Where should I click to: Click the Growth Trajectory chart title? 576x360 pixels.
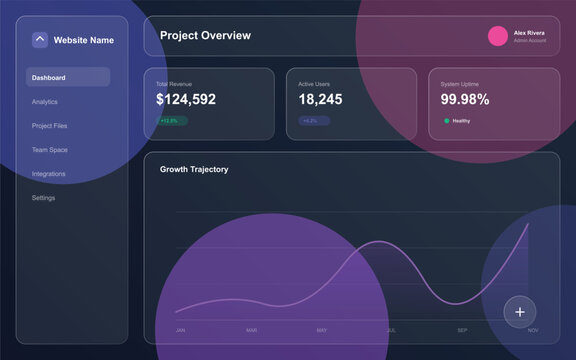(194, 169)
